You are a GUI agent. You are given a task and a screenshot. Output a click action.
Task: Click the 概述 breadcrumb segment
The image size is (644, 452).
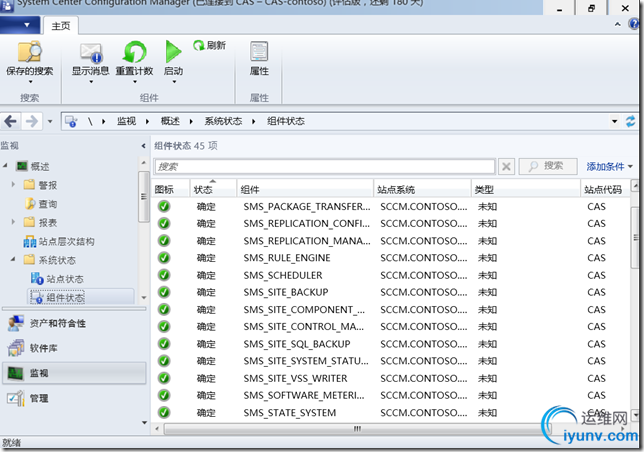point(170,121)
